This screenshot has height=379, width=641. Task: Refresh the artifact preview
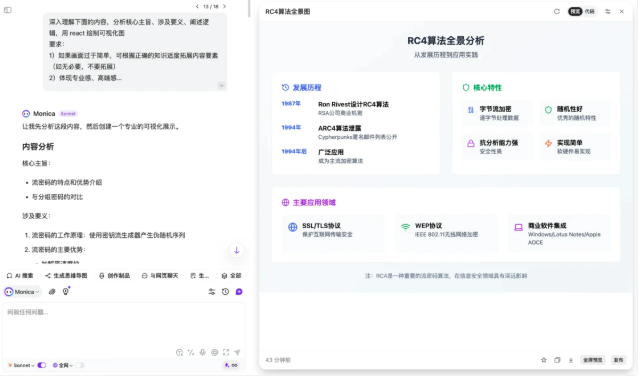(x=557, y=11)
